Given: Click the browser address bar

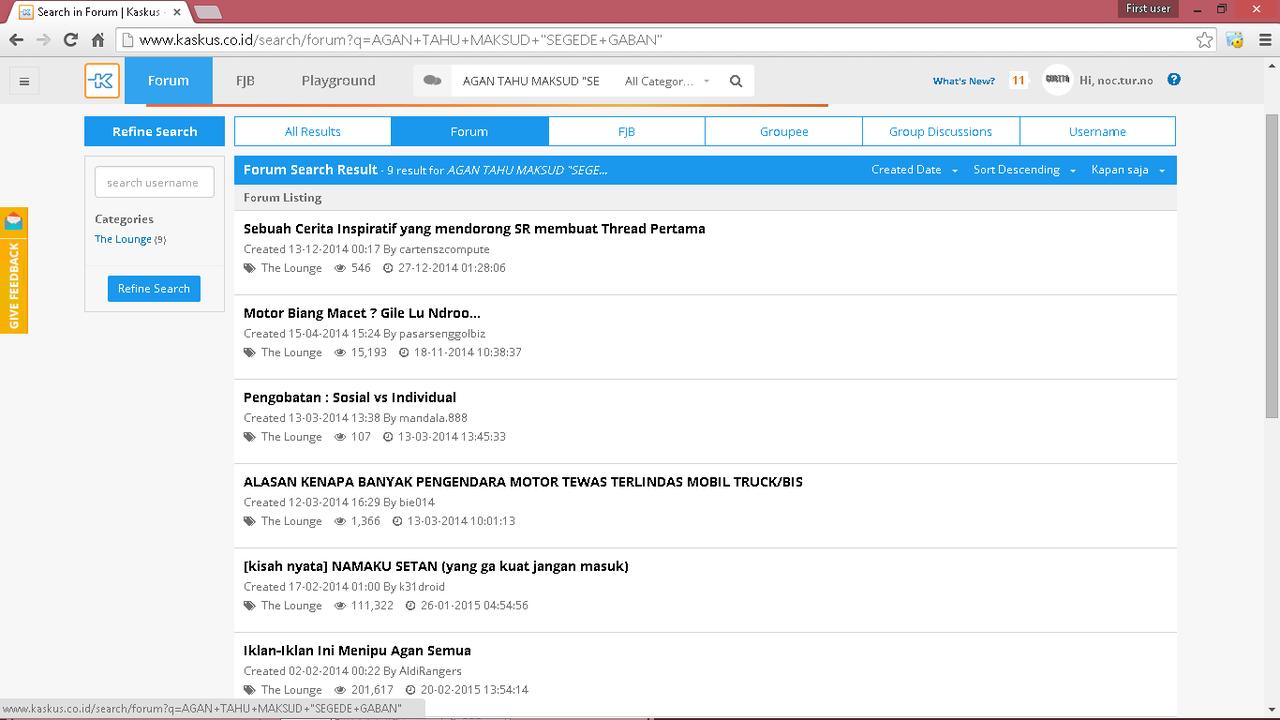Looking at the screenshot, I should 660,40.
